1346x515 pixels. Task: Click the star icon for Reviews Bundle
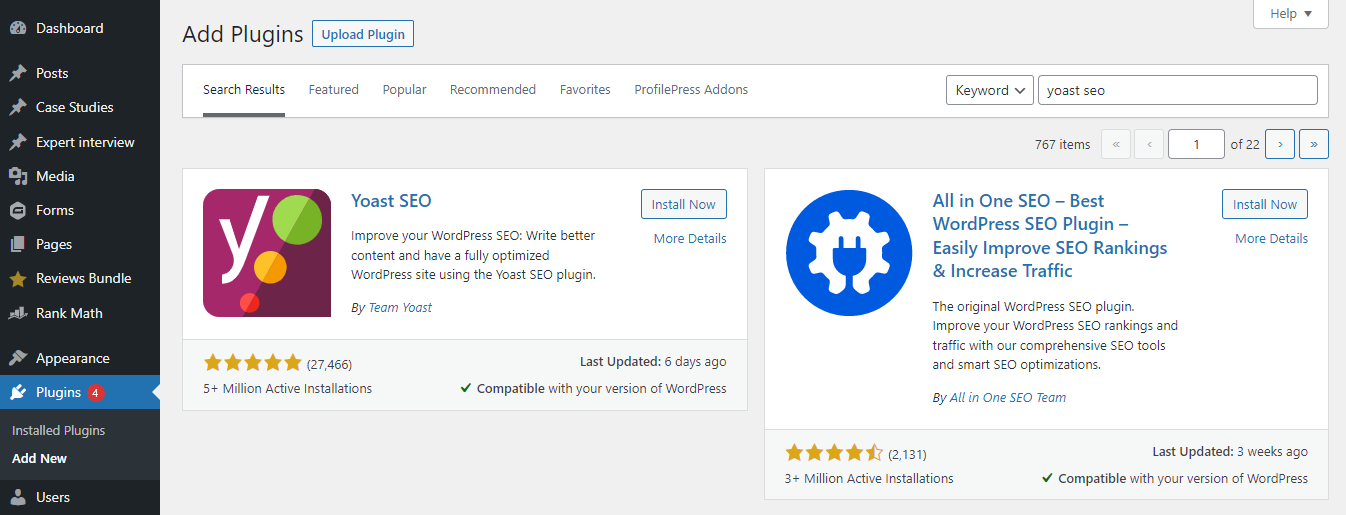click(18, 278)
